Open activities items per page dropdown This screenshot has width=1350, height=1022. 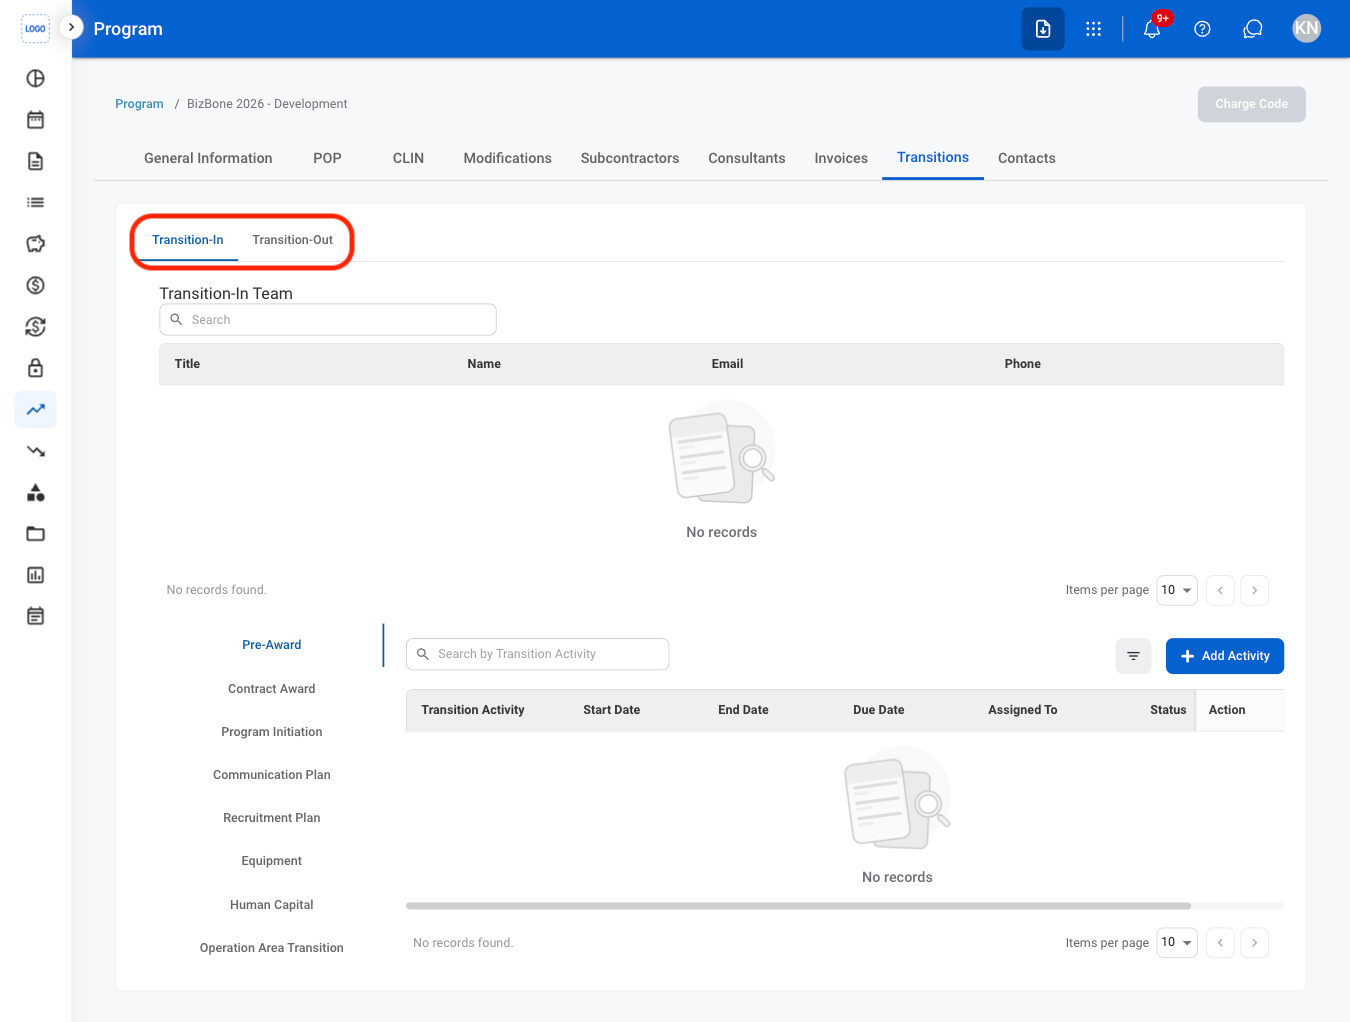tap(1177, 942)
